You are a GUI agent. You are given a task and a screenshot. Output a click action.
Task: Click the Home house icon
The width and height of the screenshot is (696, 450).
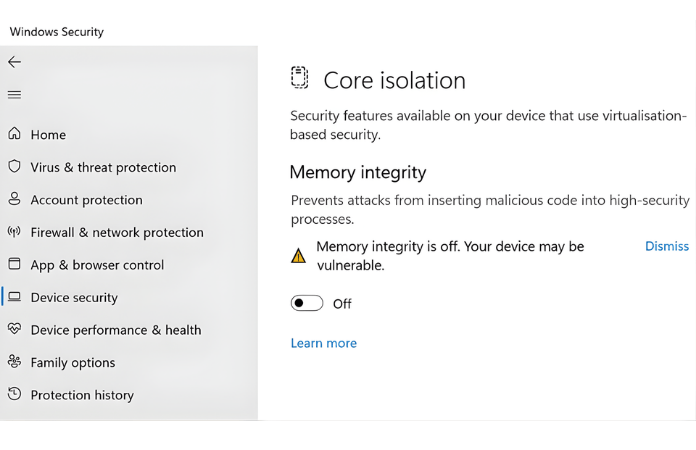pos(14,134)
